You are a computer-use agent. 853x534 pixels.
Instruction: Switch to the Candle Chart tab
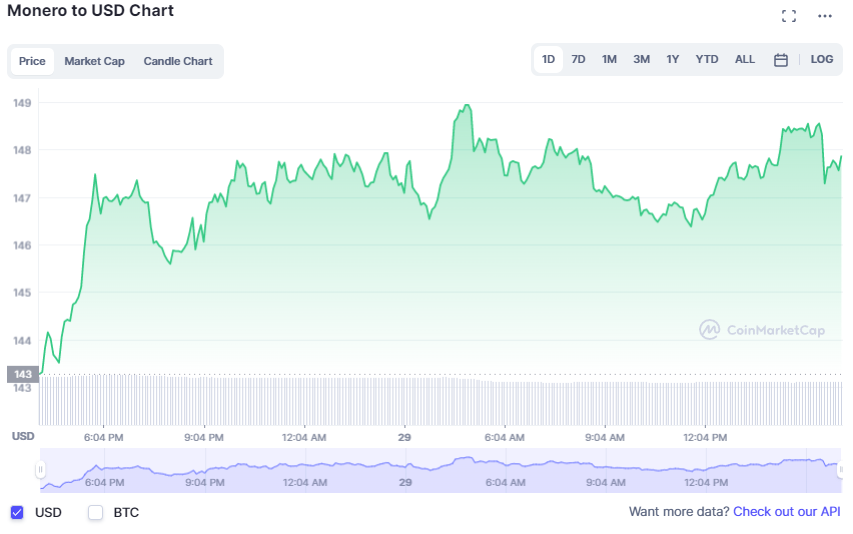tap(178, 61)
